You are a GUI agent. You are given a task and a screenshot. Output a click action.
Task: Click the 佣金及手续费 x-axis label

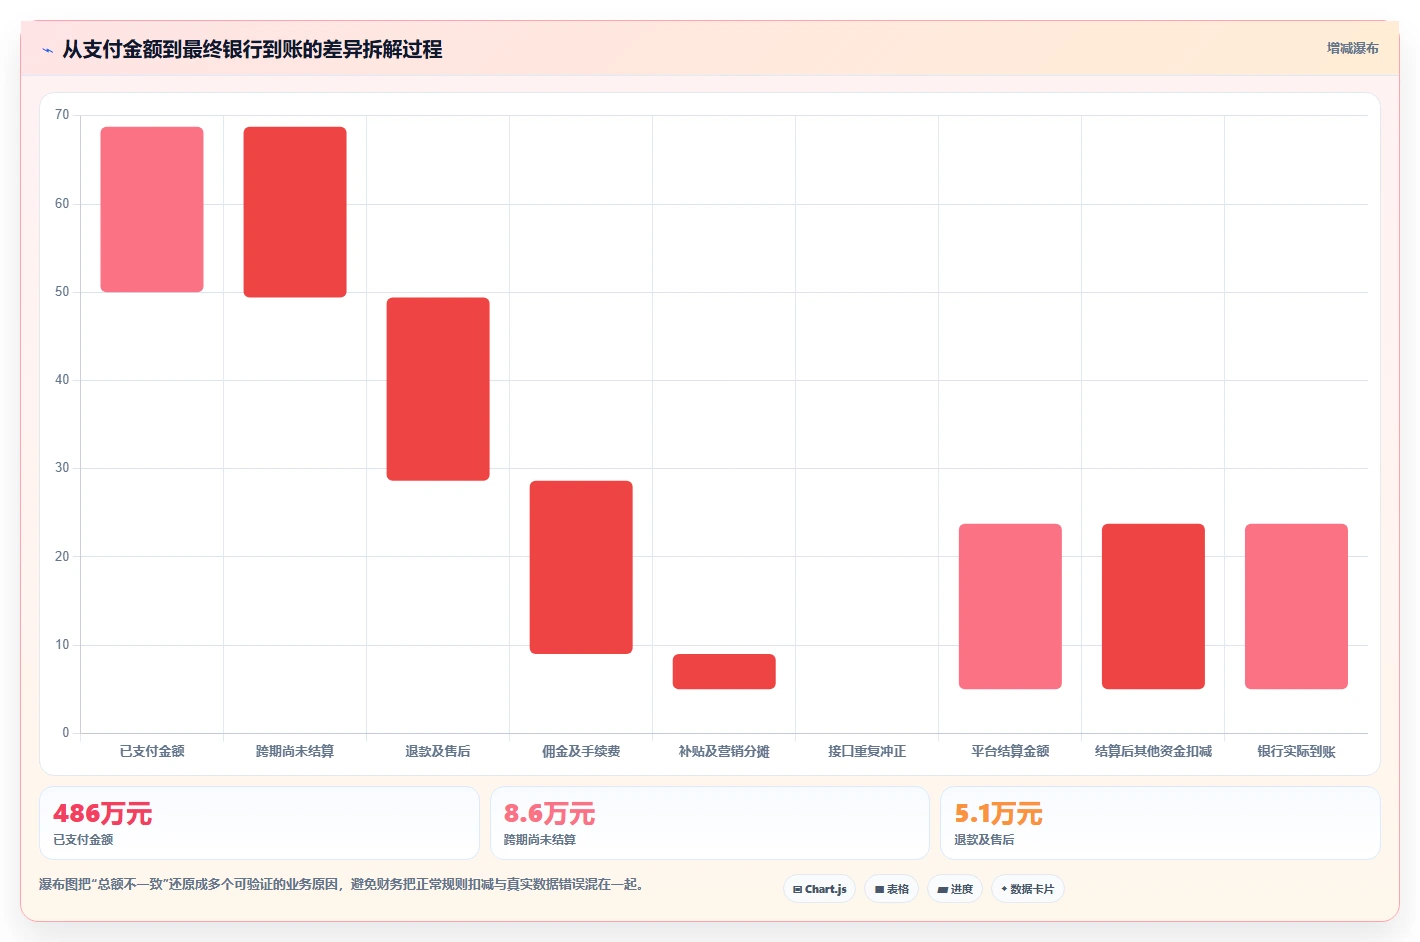[x=581, y=751]
